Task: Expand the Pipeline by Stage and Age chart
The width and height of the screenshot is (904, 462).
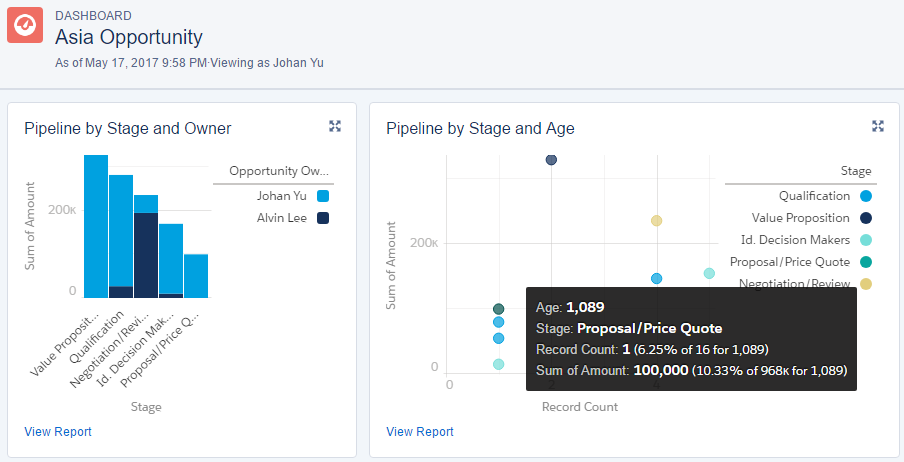Action: click(x=878, y=126)
